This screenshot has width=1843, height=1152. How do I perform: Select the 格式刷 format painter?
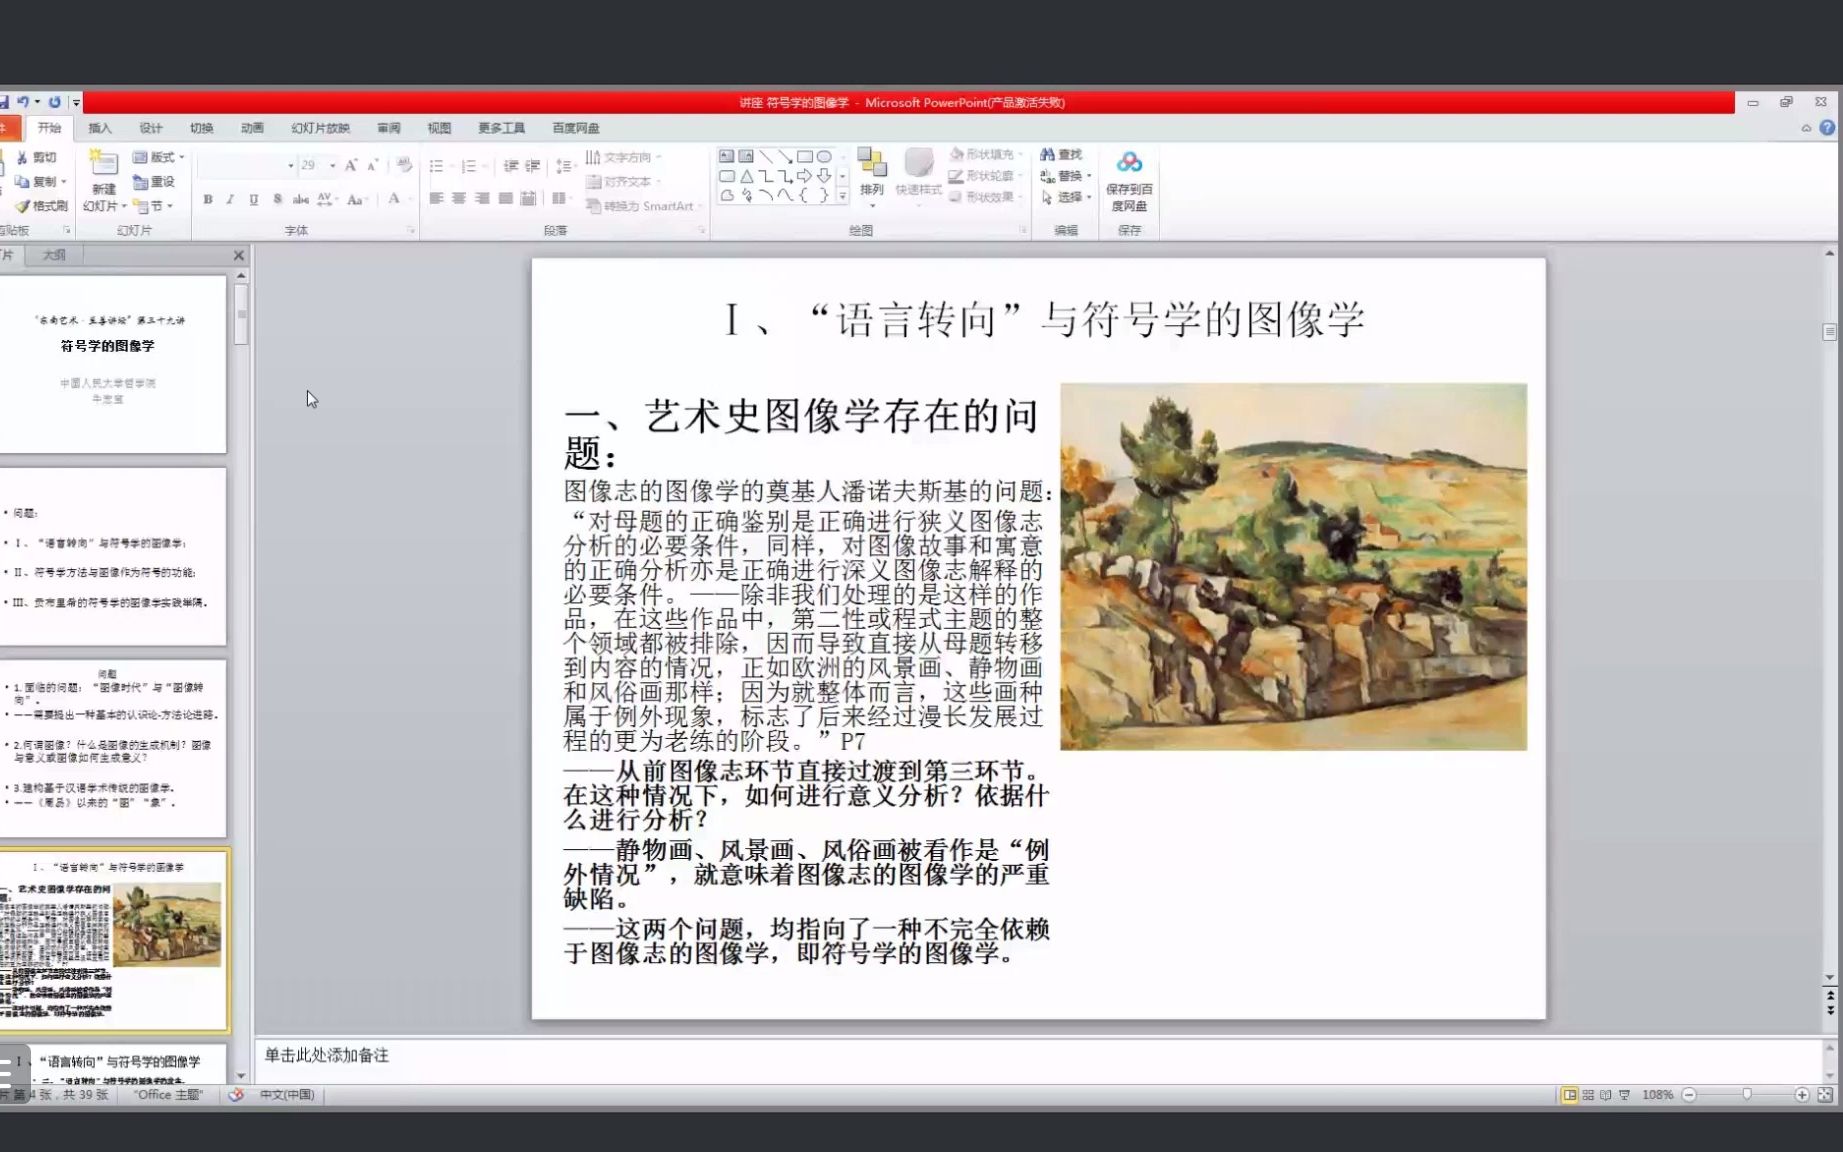tap(41, 206)
